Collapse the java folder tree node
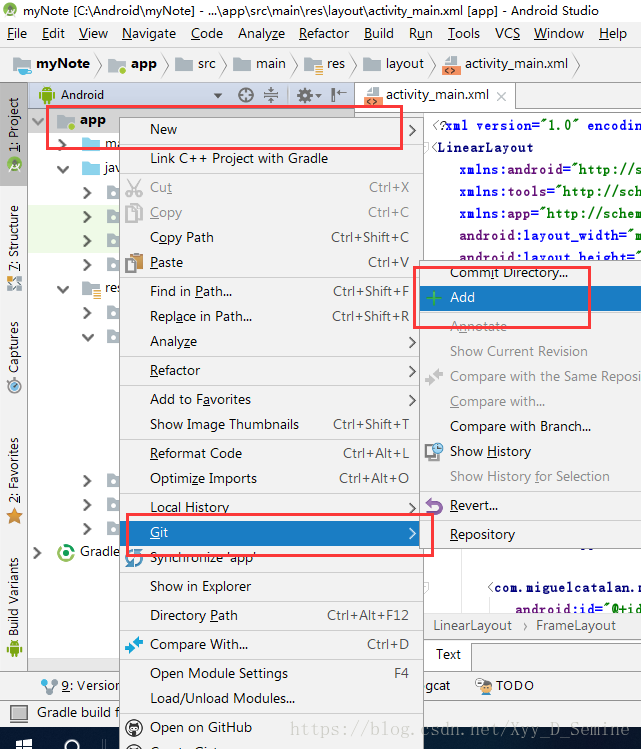This screenshot has height=749, width=641. point(63,169)
